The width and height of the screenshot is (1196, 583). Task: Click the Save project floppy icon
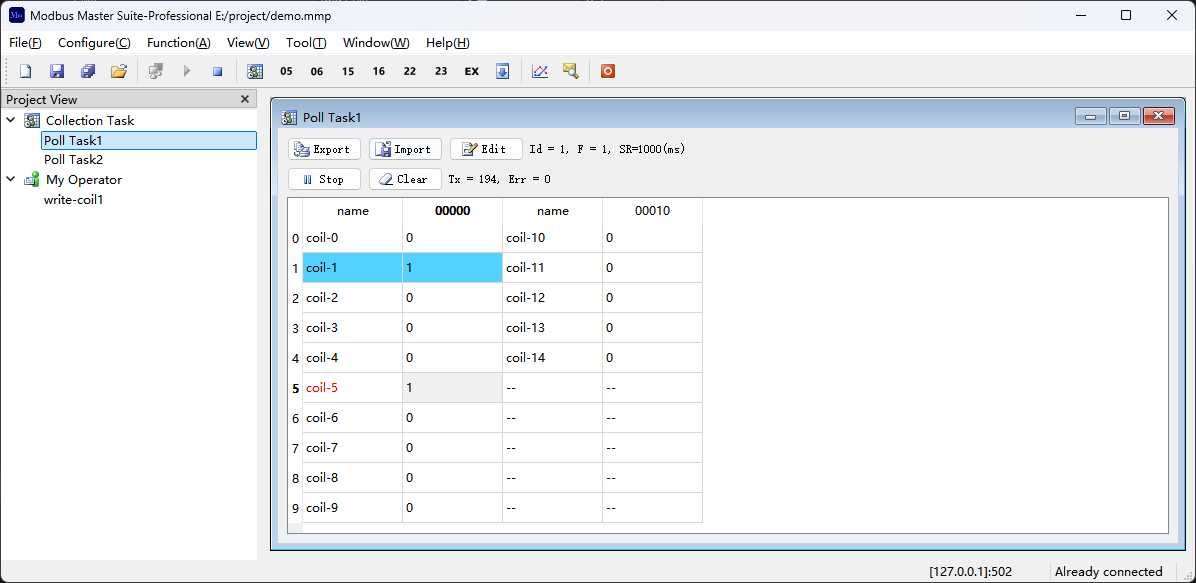(57, 71)
